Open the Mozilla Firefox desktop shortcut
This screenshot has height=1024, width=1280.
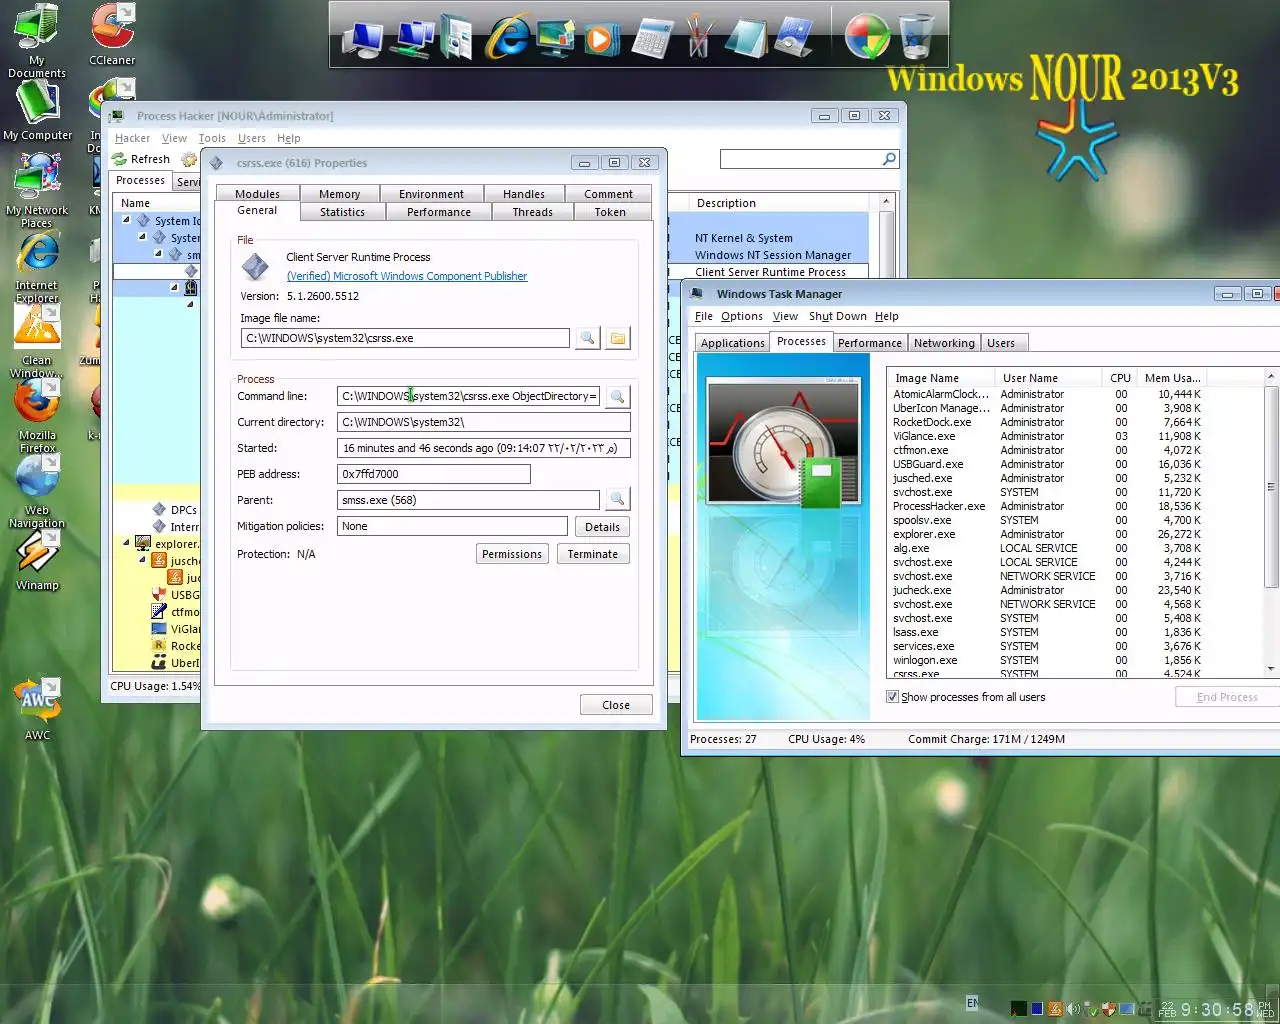(x=37, y=416)
